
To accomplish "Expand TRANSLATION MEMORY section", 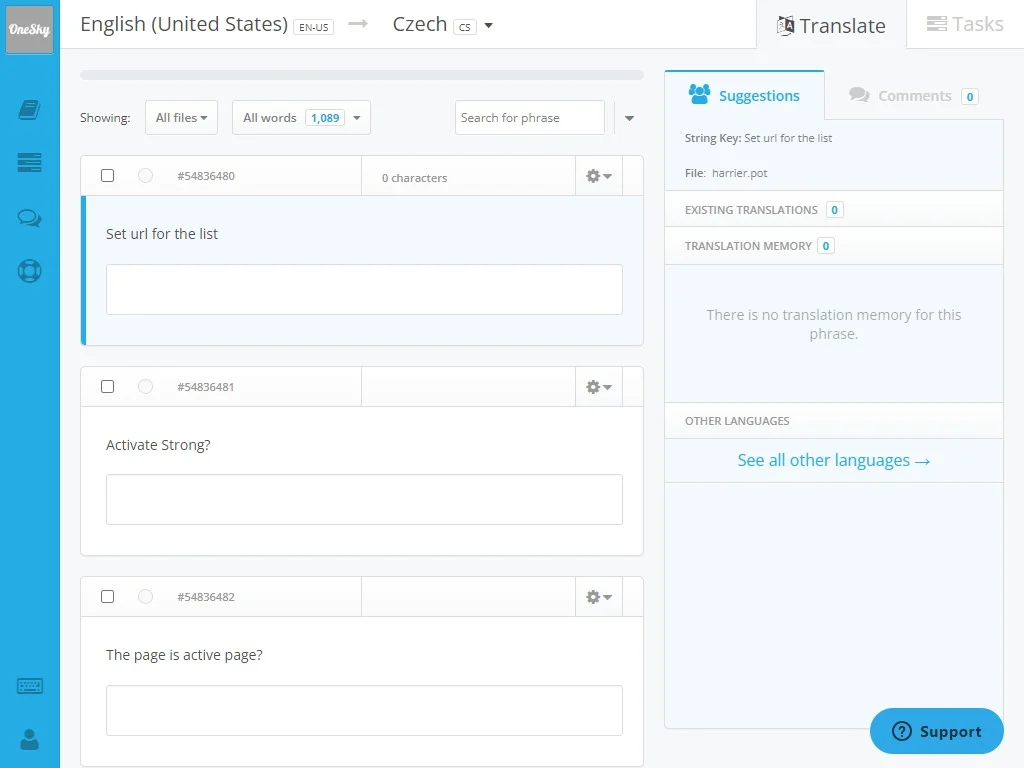I will [834, 246].
